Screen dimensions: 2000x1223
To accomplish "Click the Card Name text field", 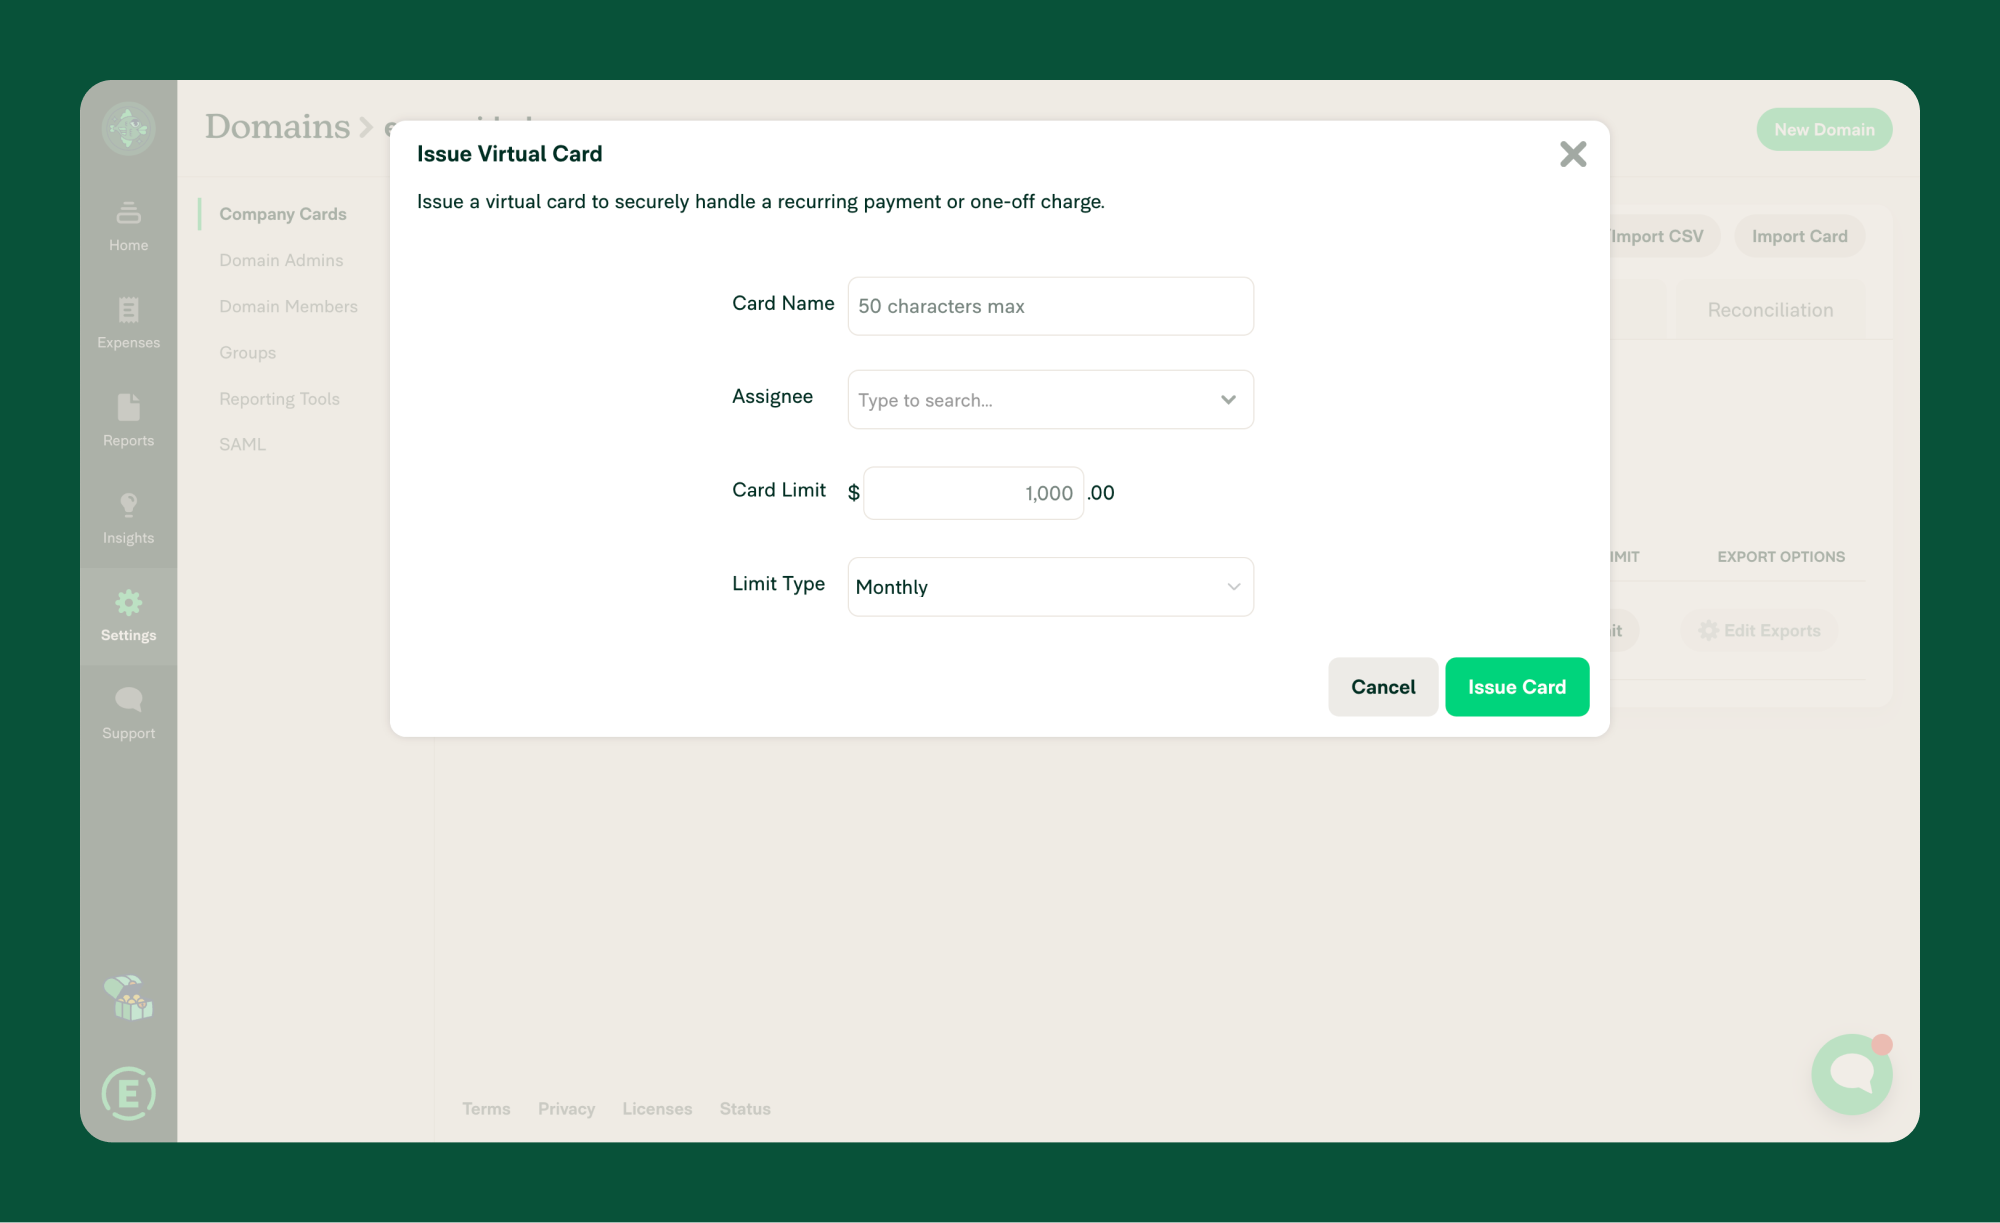I will click(x=1050, y=306).
